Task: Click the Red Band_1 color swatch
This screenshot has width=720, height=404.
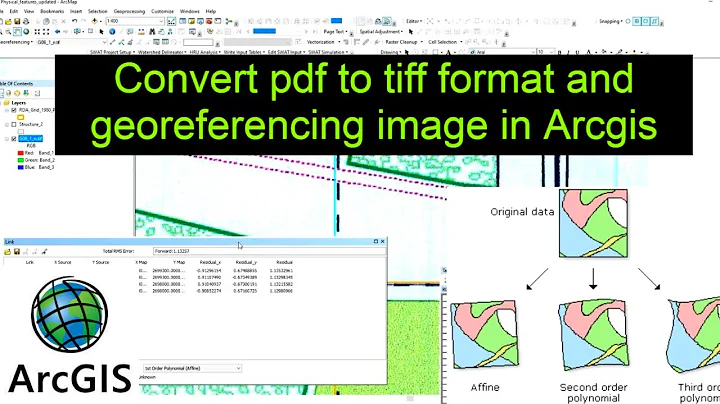Action: [20, 153]
